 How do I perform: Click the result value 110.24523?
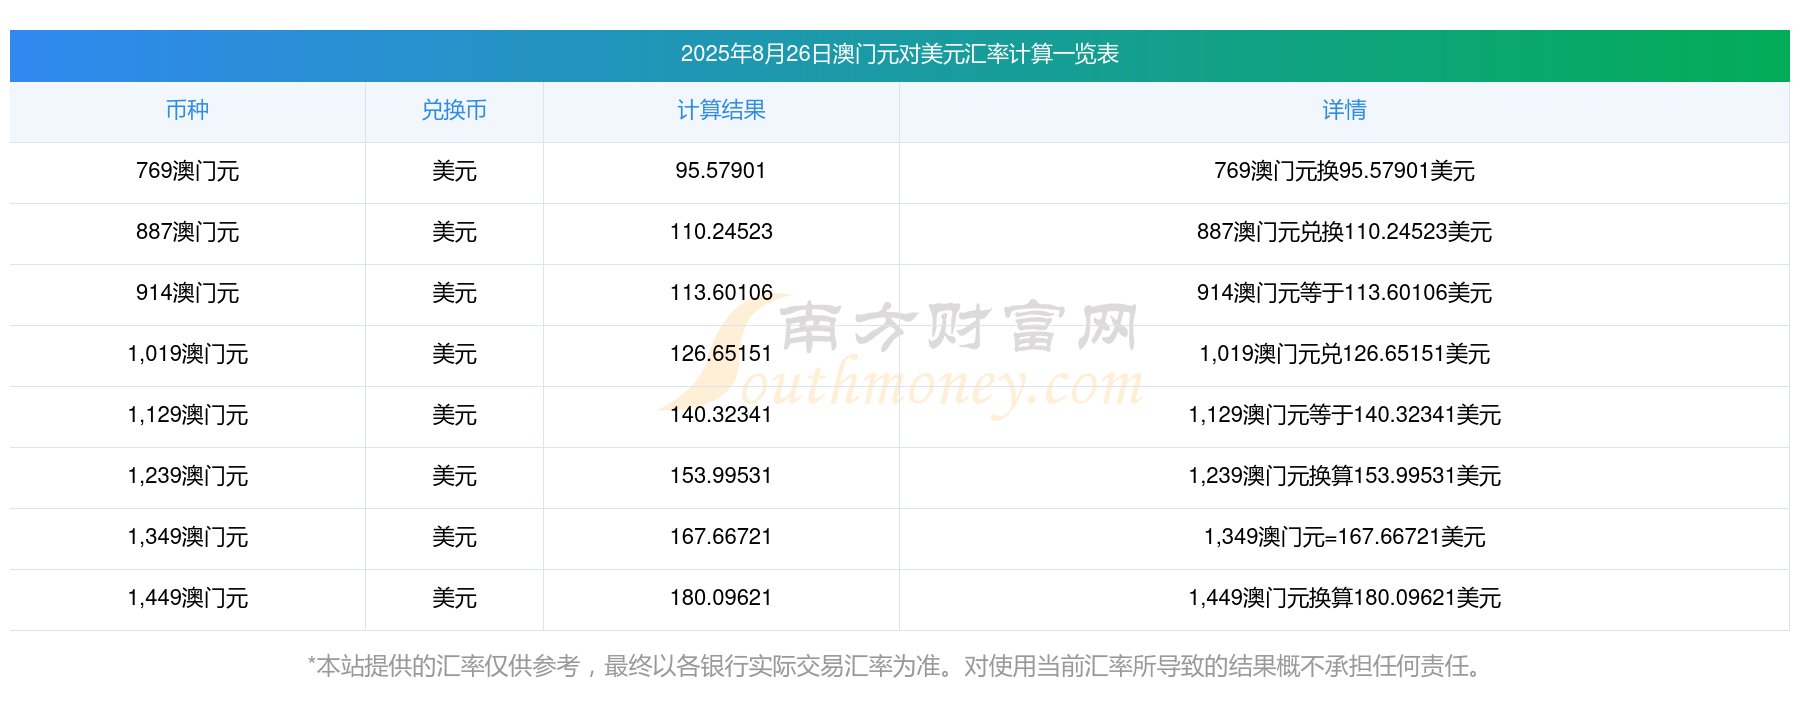coord(721,232)
